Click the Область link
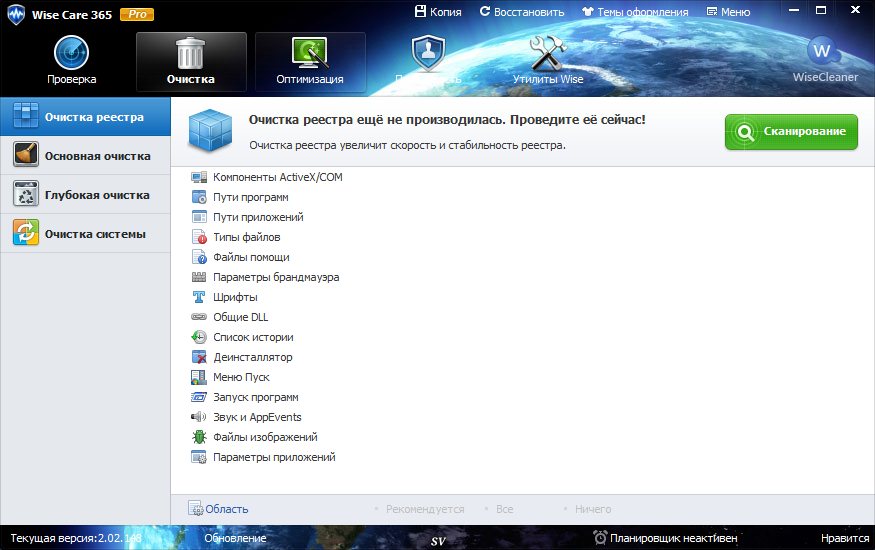Viewport: 875px width, 550px height. [x=226, y=509]
